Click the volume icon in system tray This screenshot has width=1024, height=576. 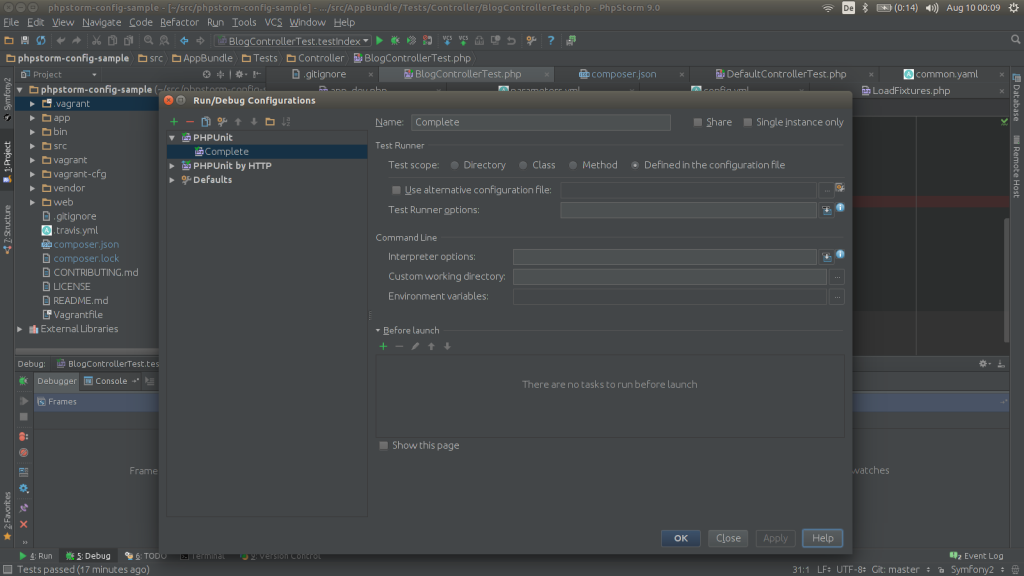click(932, 8)
